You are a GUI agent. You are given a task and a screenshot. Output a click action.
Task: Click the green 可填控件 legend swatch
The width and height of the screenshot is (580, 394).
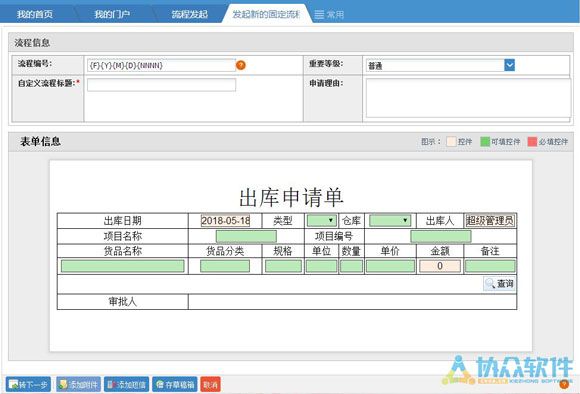(485, 141)
